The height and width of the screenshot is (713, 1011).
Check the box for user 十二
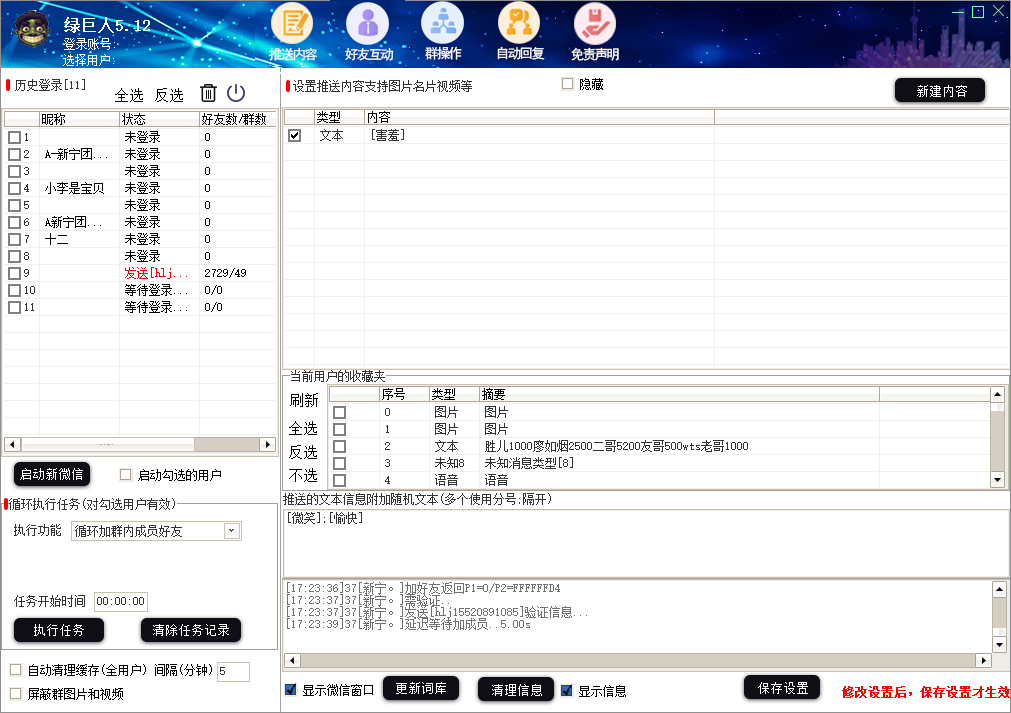(14, 239)
